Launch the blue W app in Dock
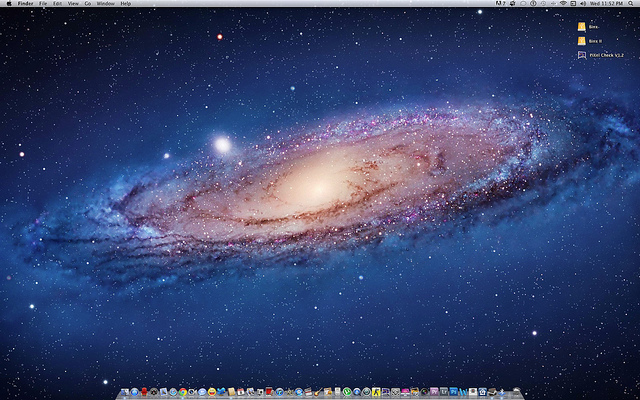640x400 pixels. (464, 392)
